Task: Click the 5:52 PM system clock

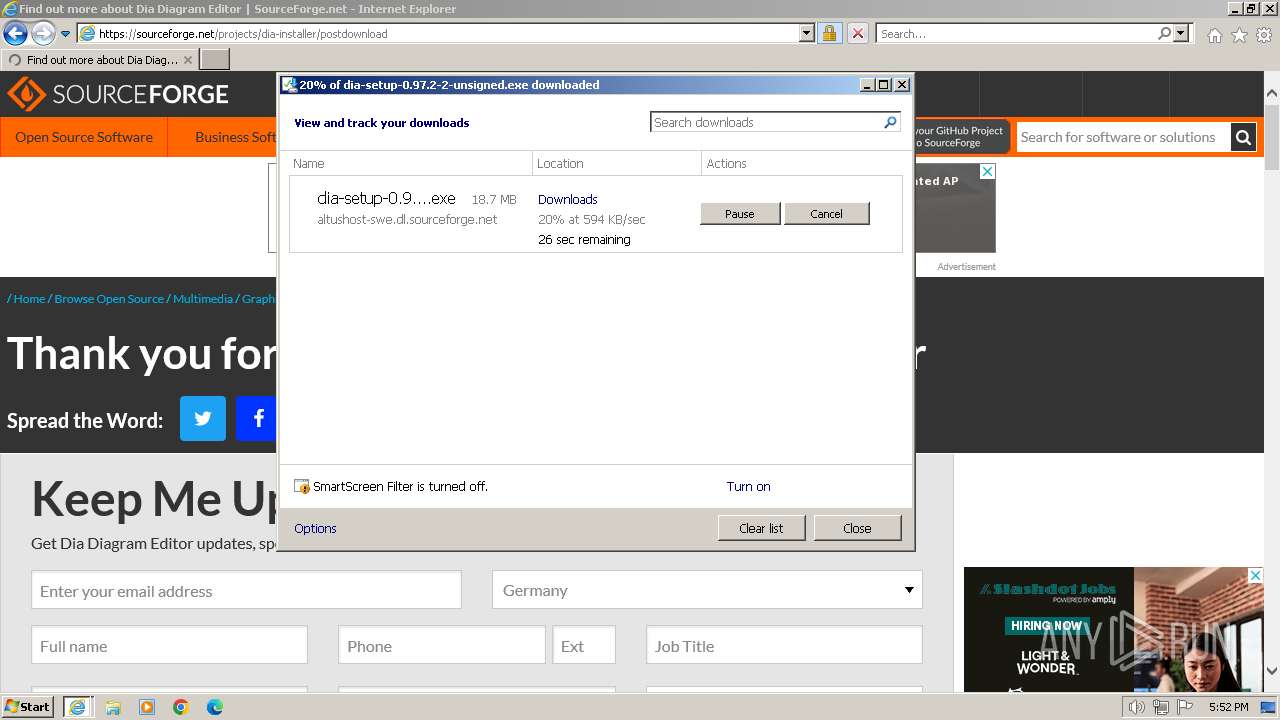Action: tap(1228, 707)
